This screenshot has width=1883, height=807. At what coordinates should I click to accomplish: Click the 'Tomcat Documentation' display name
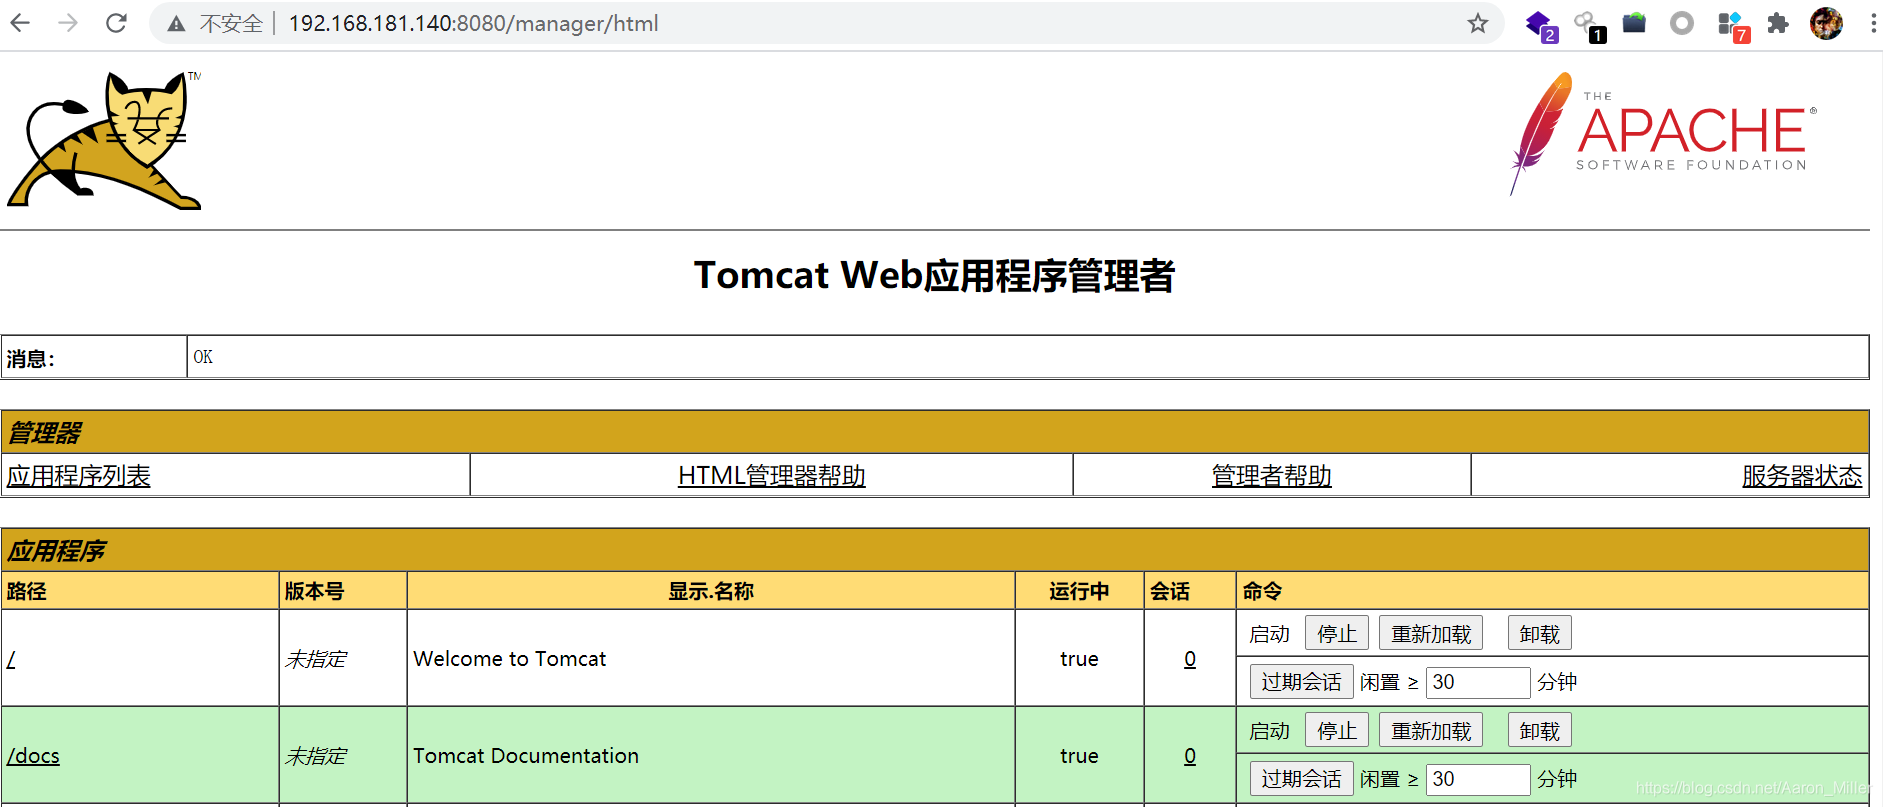coord(526,756)
